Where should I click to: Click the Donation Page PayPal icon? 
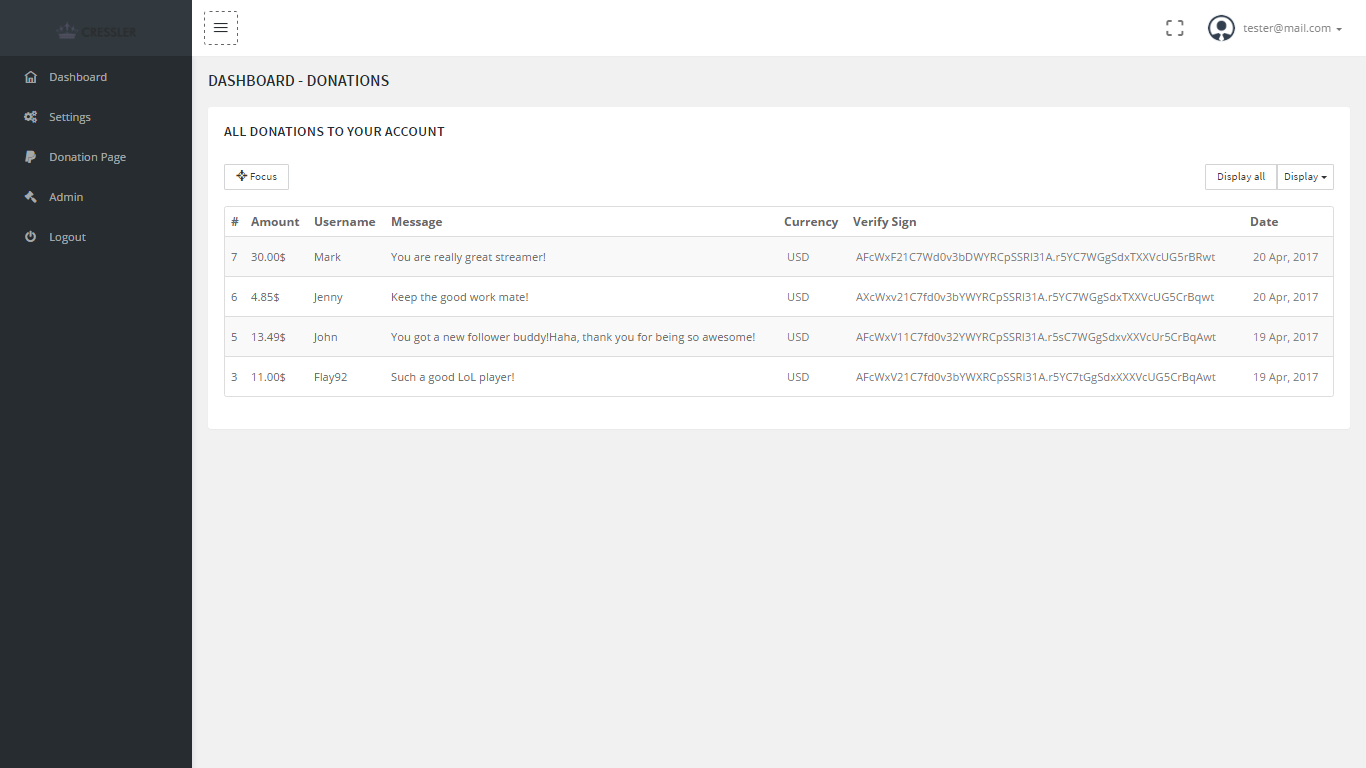(x=31, y=157)
